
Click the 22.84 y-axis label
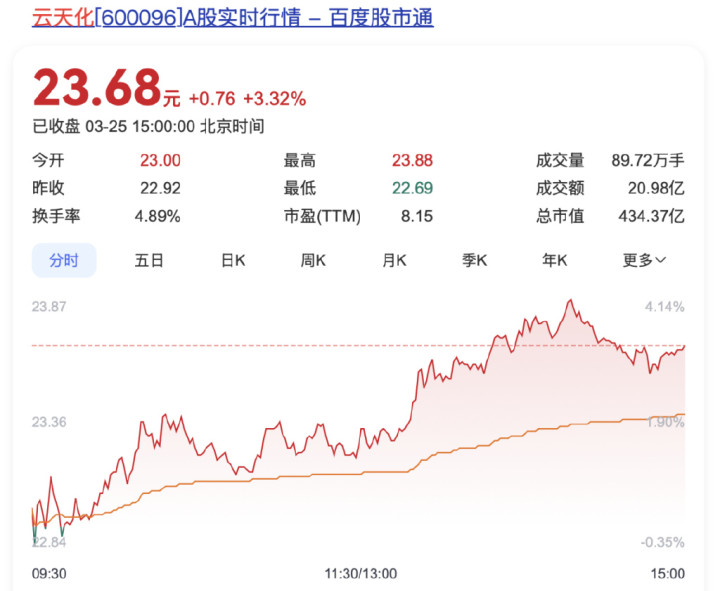pos(49,542)
